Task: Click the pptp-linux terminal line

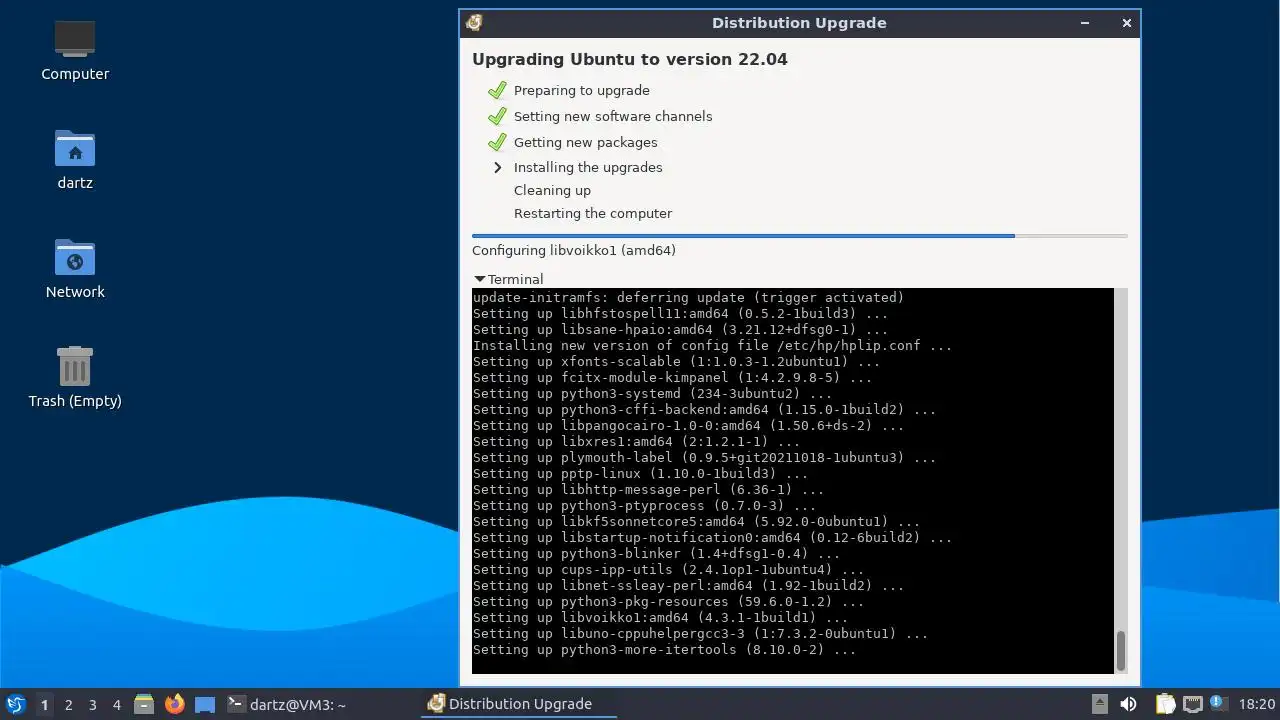Action: point(640,474)
